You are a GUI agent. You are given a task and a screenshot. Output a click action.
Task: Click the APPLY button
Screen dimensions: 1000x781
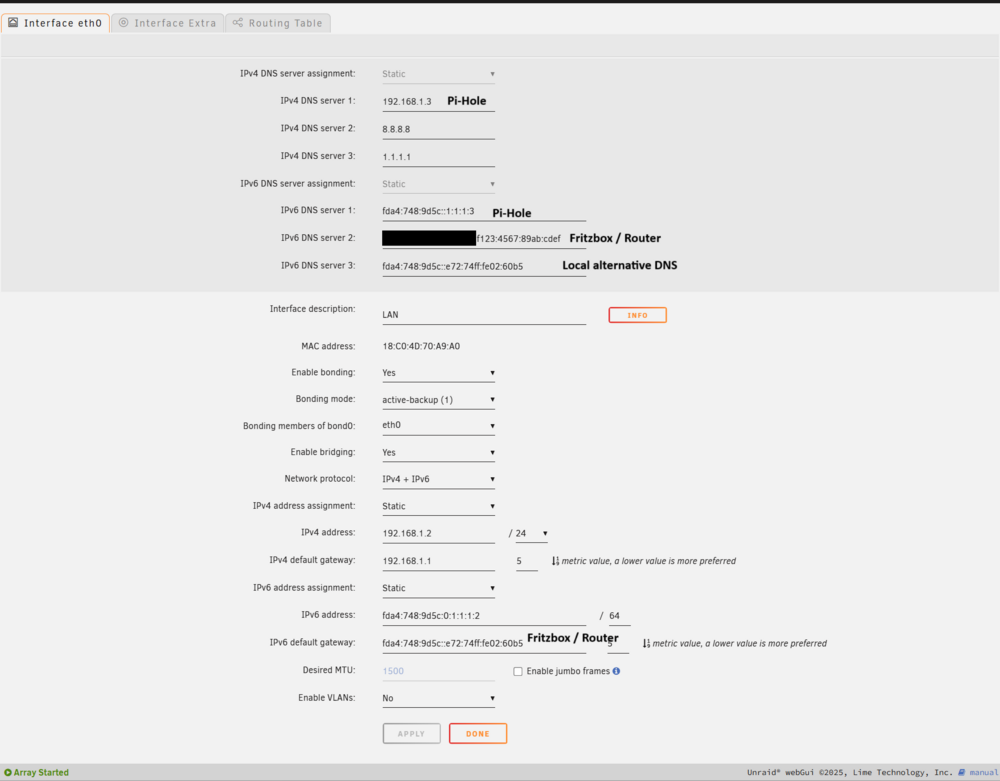pyautogui.click(x=411, y=734)
